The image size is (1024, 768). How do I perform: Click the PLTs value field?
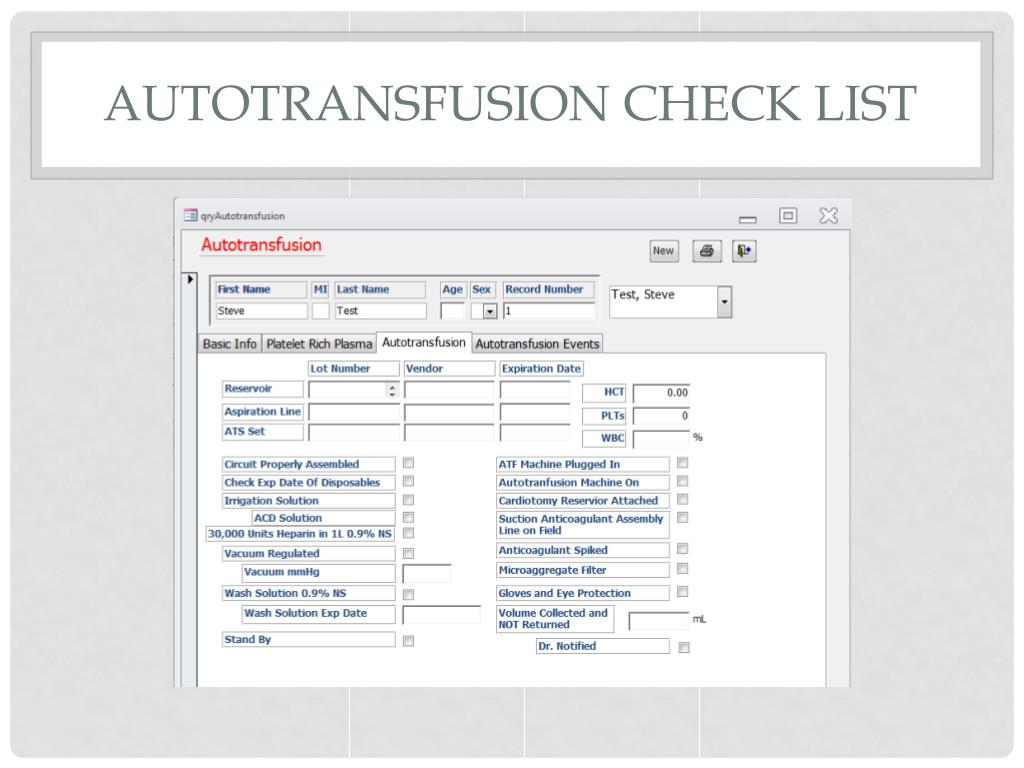[x=662, y=416]
